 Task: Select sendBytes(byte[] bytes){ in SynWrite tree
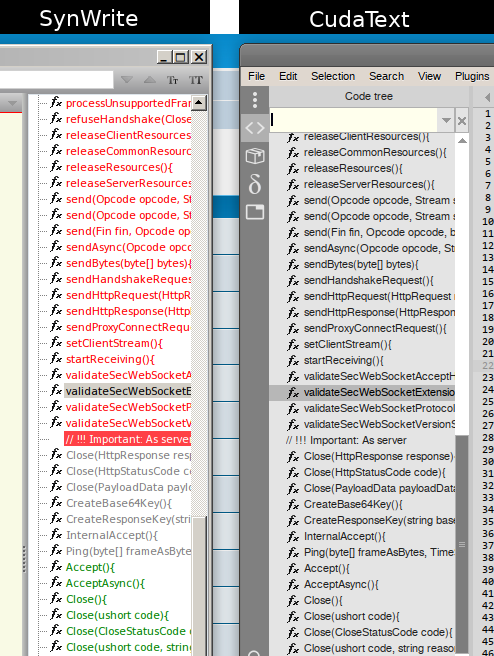pos(128,263)
